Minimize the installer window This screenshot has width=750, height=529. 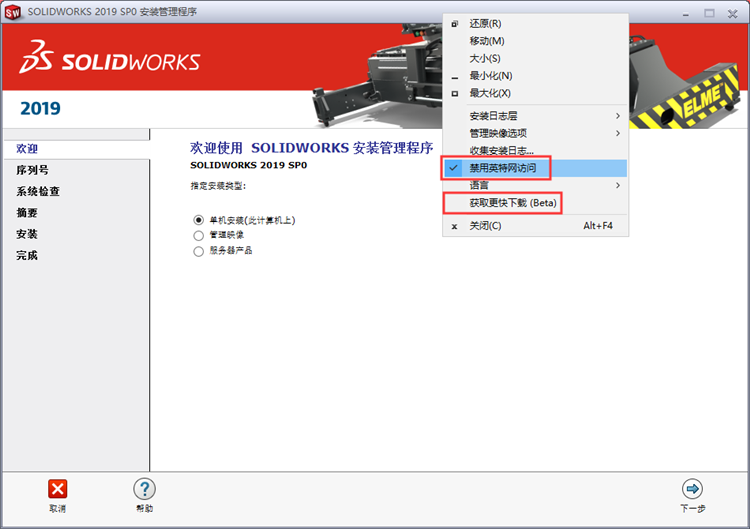tap(686, 14)
